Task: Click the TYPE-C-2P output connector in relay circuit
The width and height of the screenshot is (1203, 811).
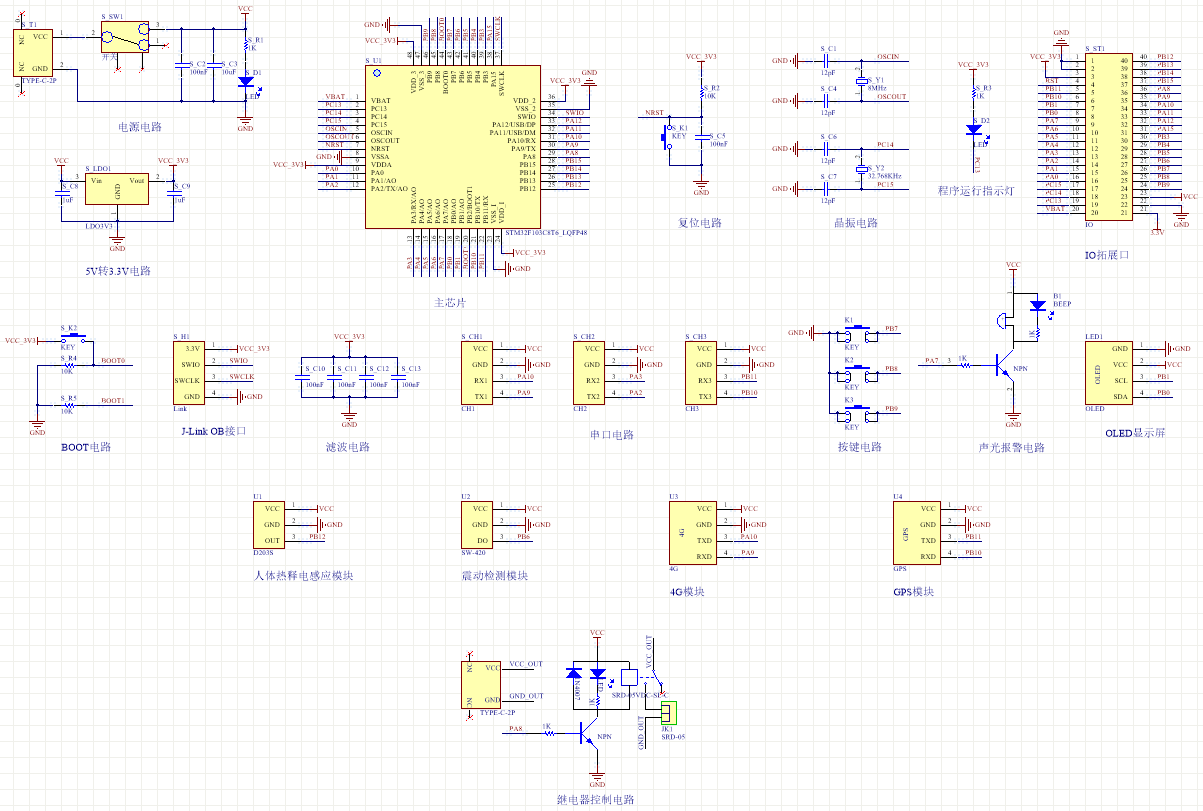Action: pyautogui.click(x=481, y=685)
